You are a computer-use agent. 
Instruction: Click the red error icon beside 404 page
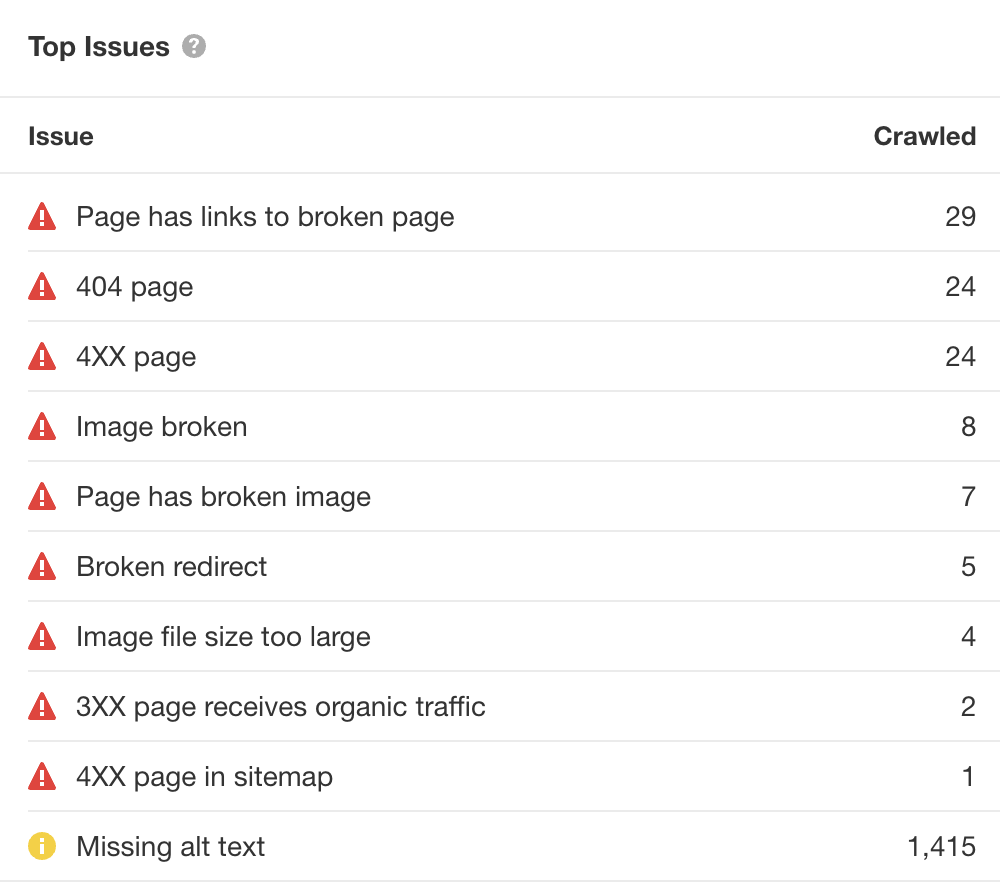coord(42,287)
